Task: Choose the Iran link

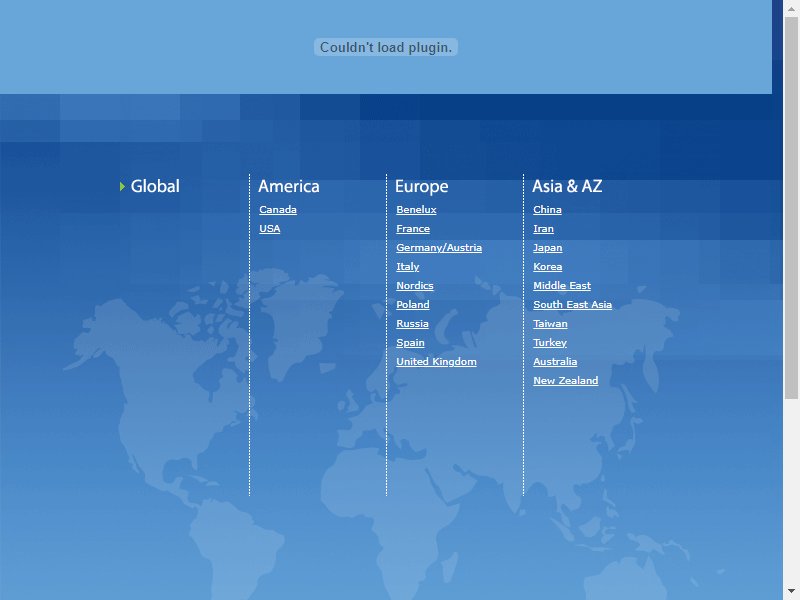Action: click(x=543, y=229)
